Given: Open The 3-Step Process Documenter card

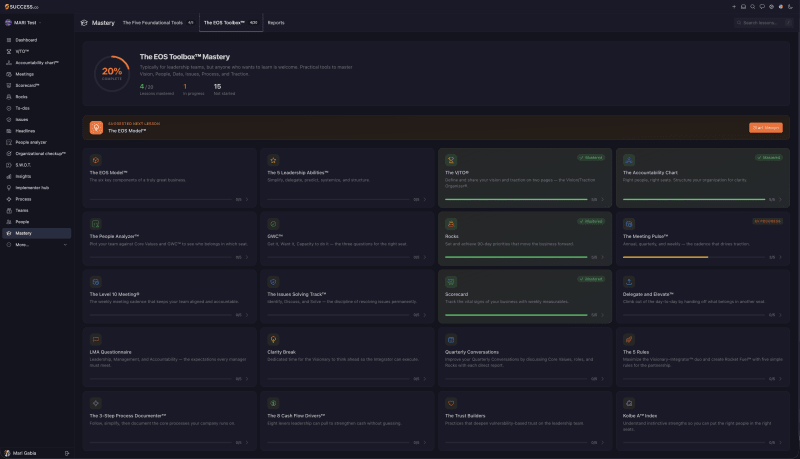Looking at the screenshot, I should [169, 421].
